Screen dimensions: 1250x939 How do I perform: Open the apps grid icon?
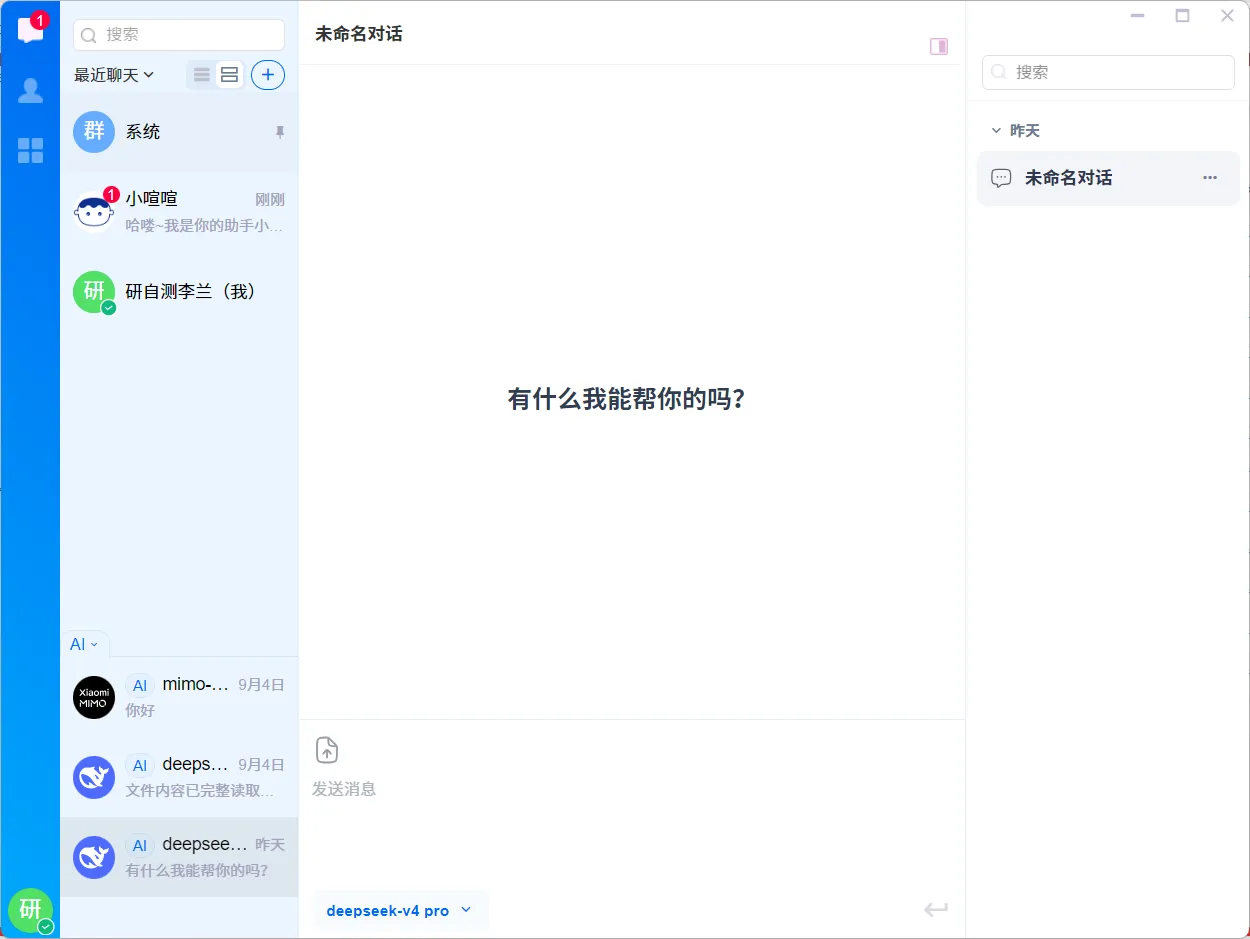[31, 151]
